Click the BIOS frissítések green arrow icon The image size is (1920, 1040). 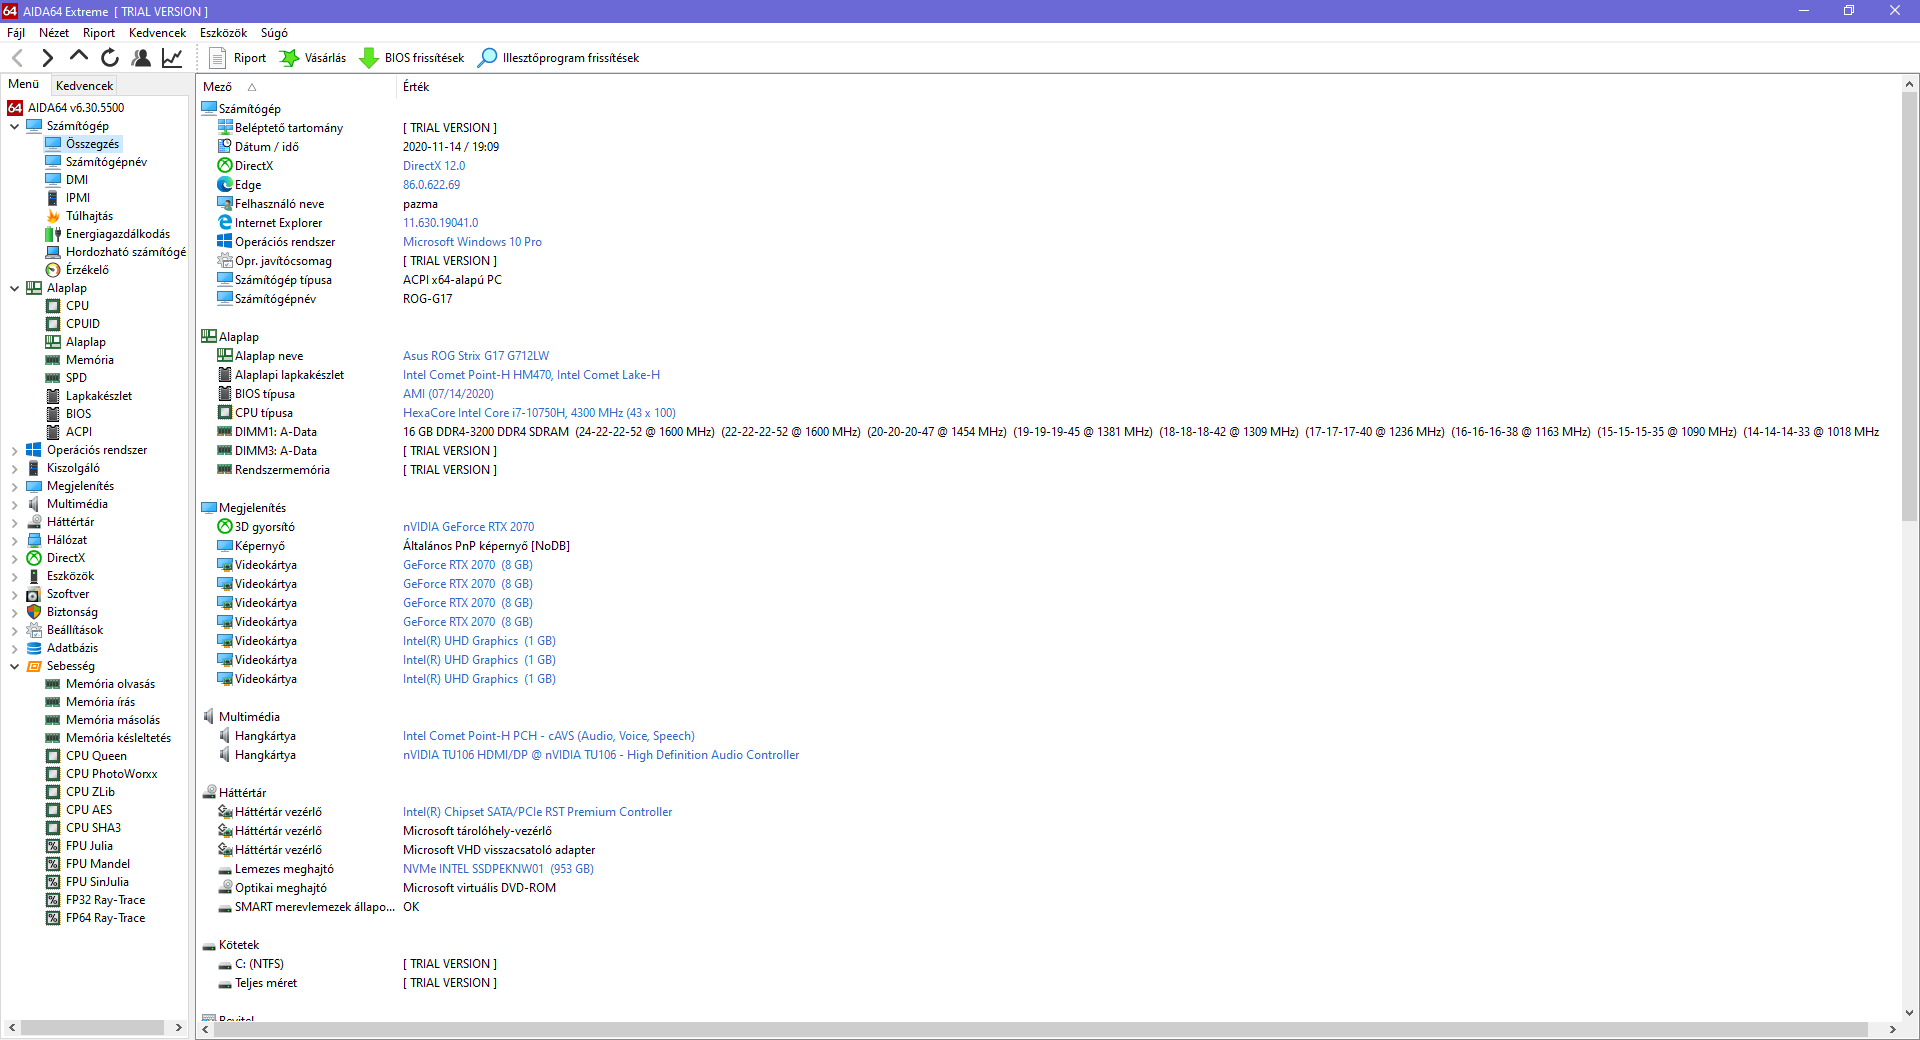369,58
